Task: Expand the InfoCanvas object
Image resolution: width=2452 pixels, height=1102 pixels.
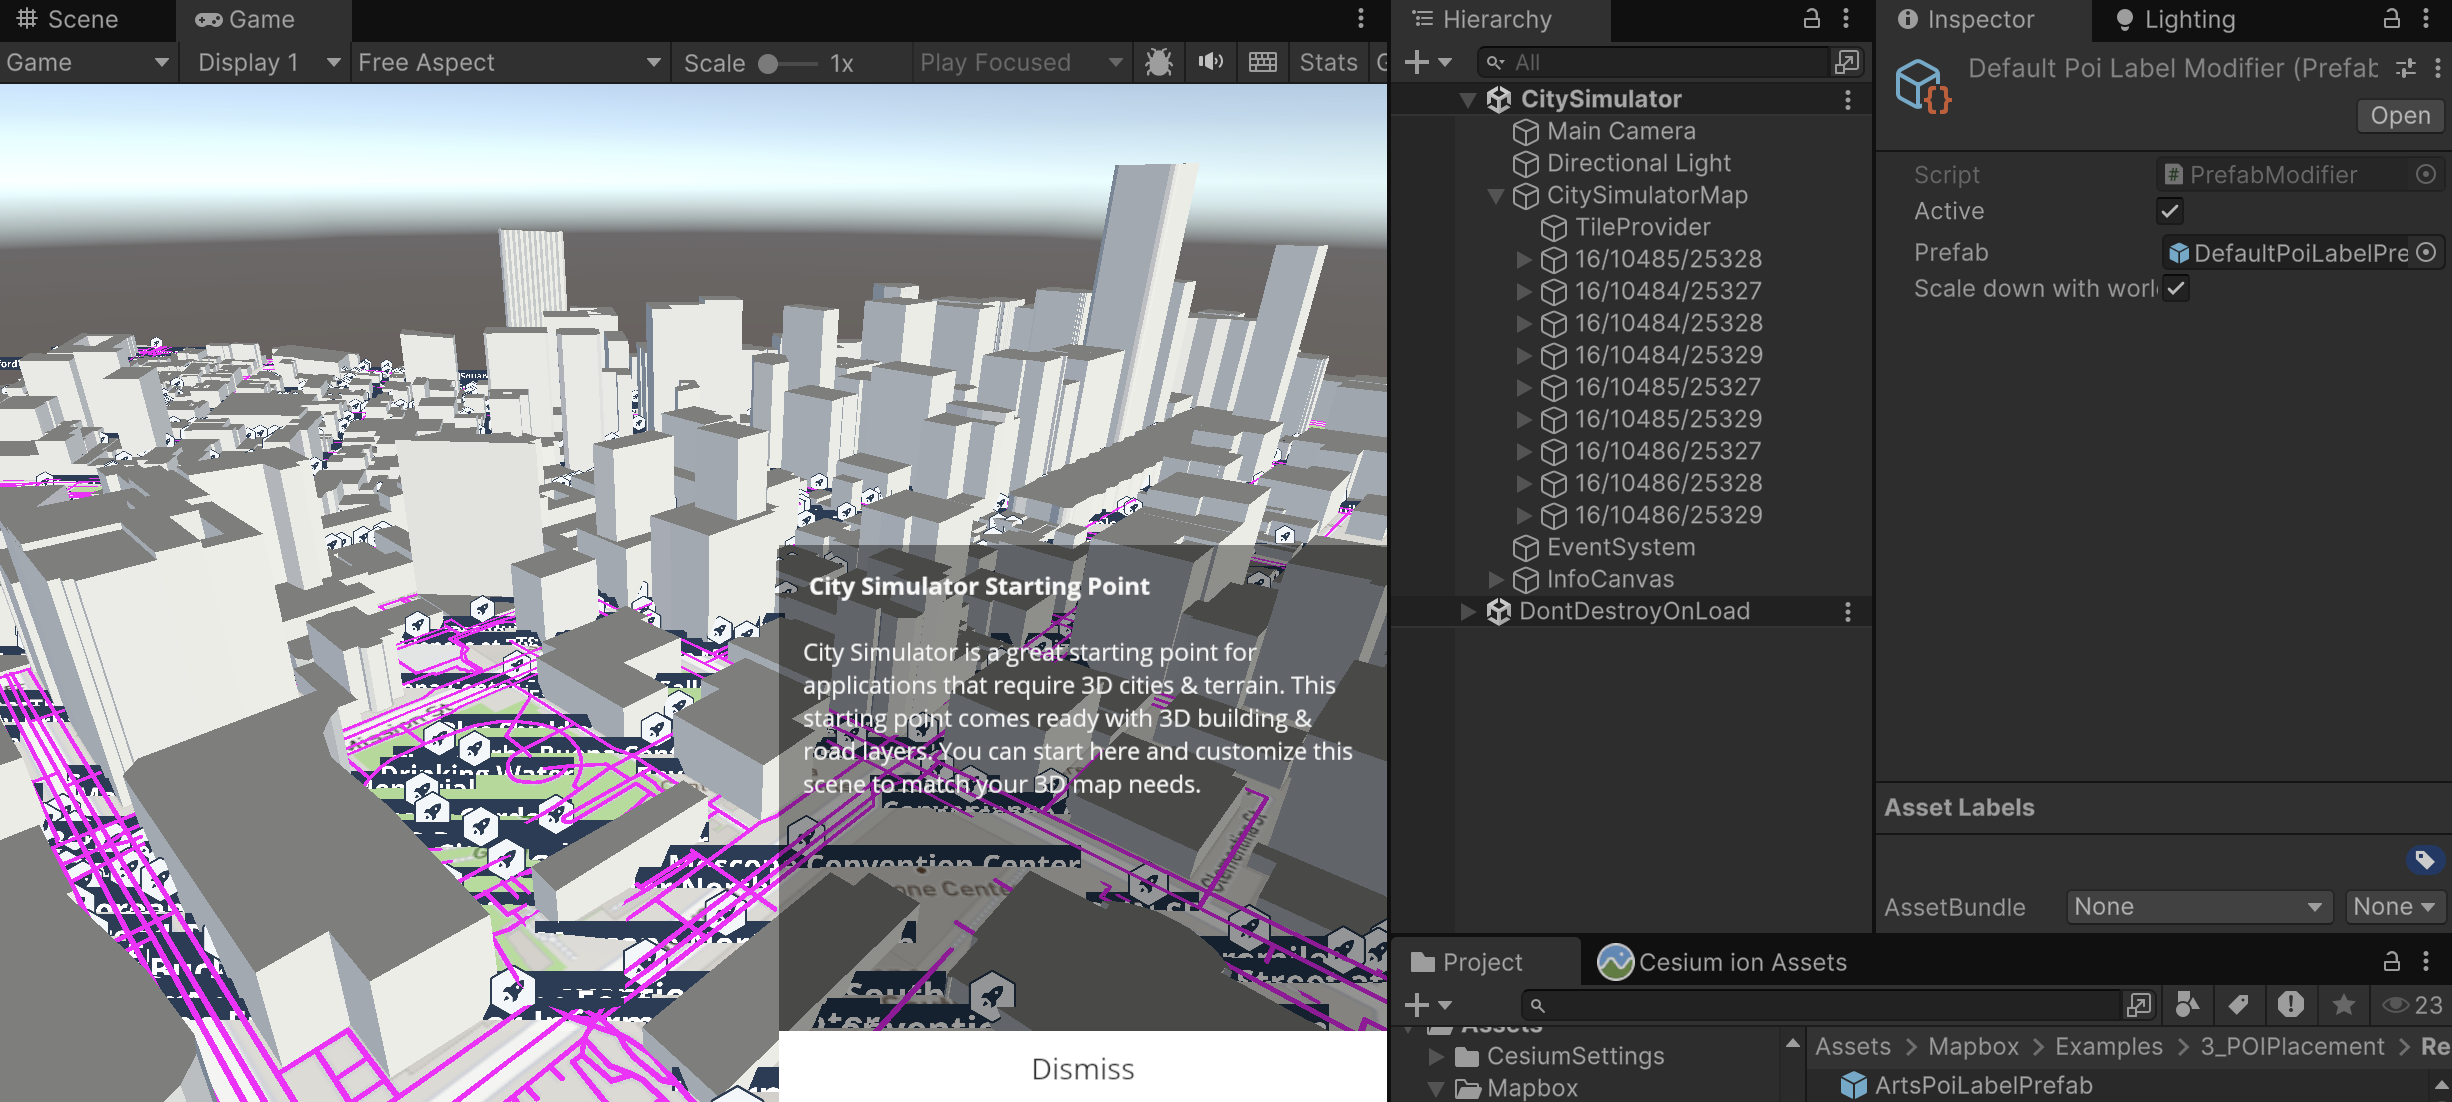Action: pos(1495,580)
